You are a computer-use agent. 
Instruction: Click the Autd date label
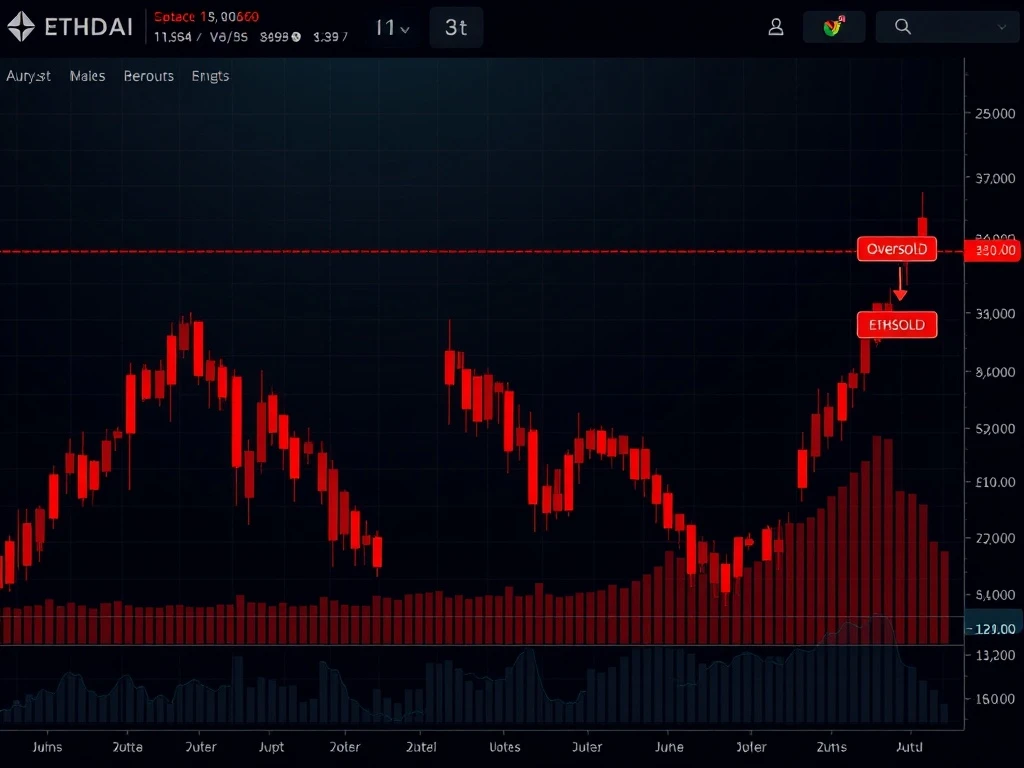tap(909, 746)
